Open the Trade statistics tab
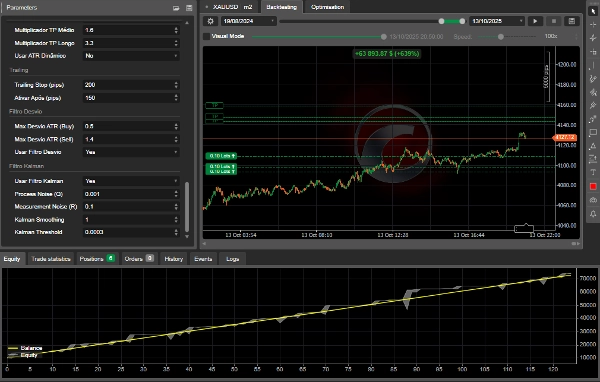The width and height of the screenshot is (600, 382). tap(51, 259)
